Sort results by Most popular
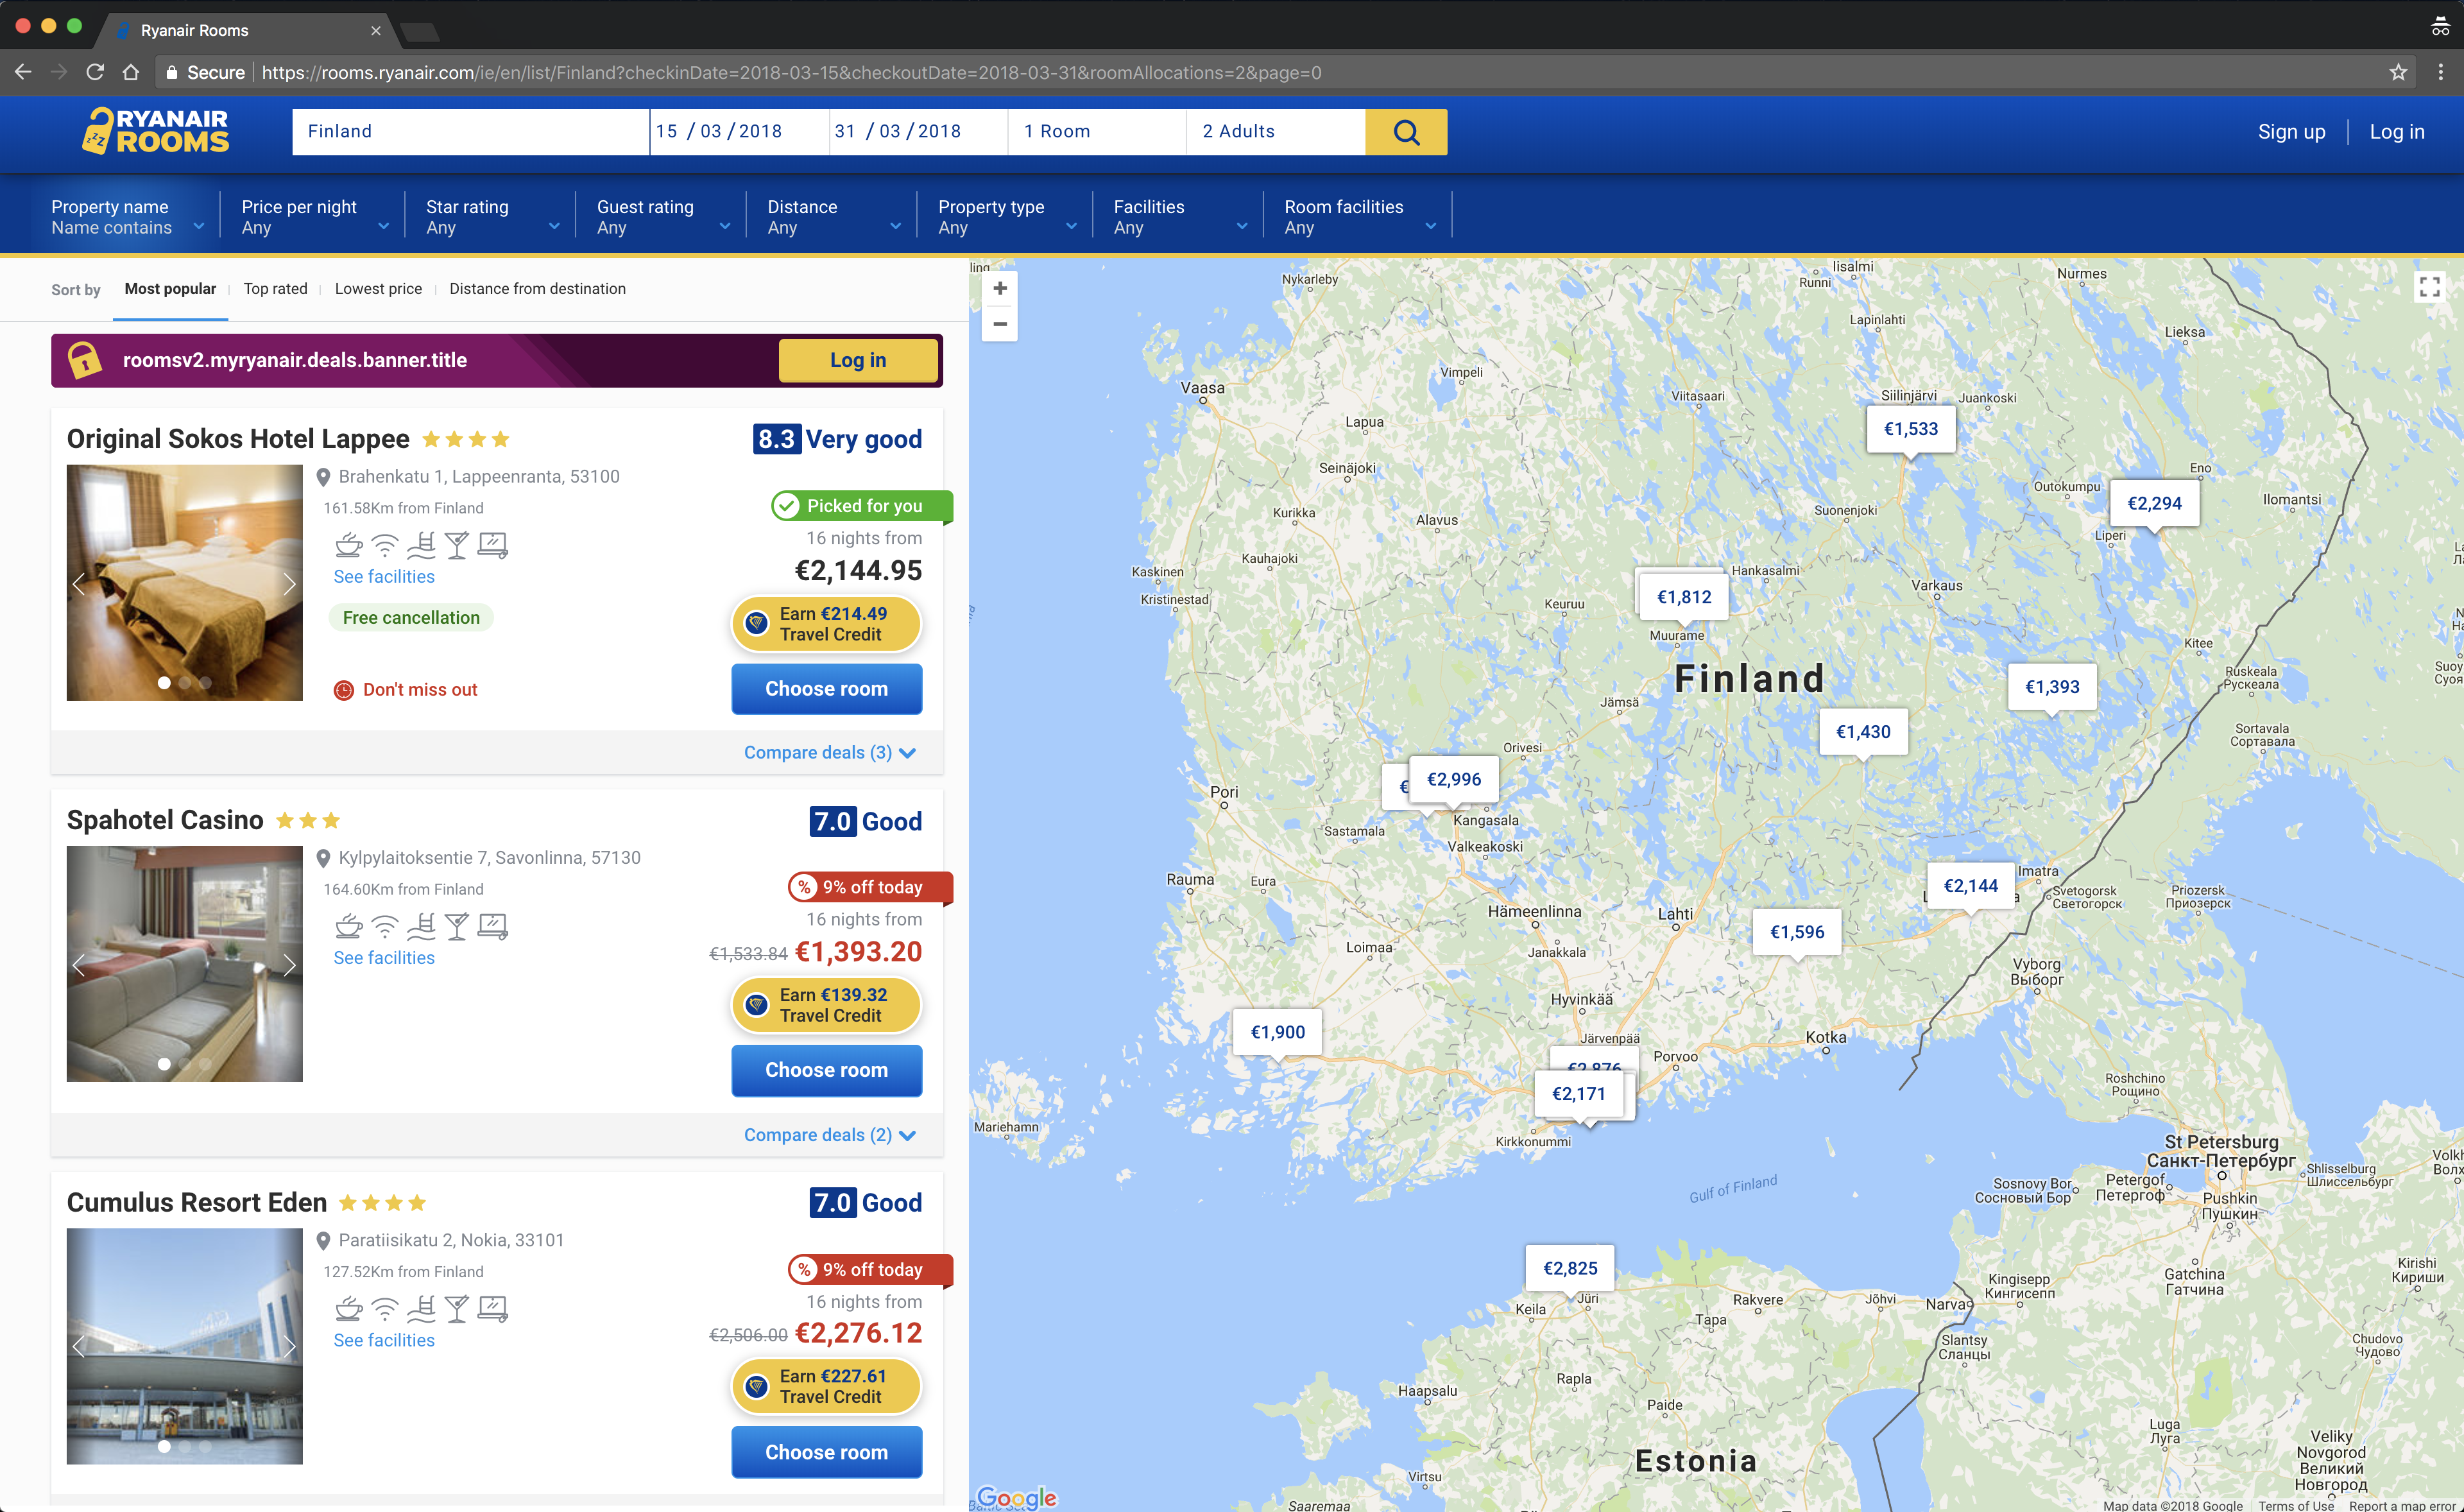 click(170, 289)
